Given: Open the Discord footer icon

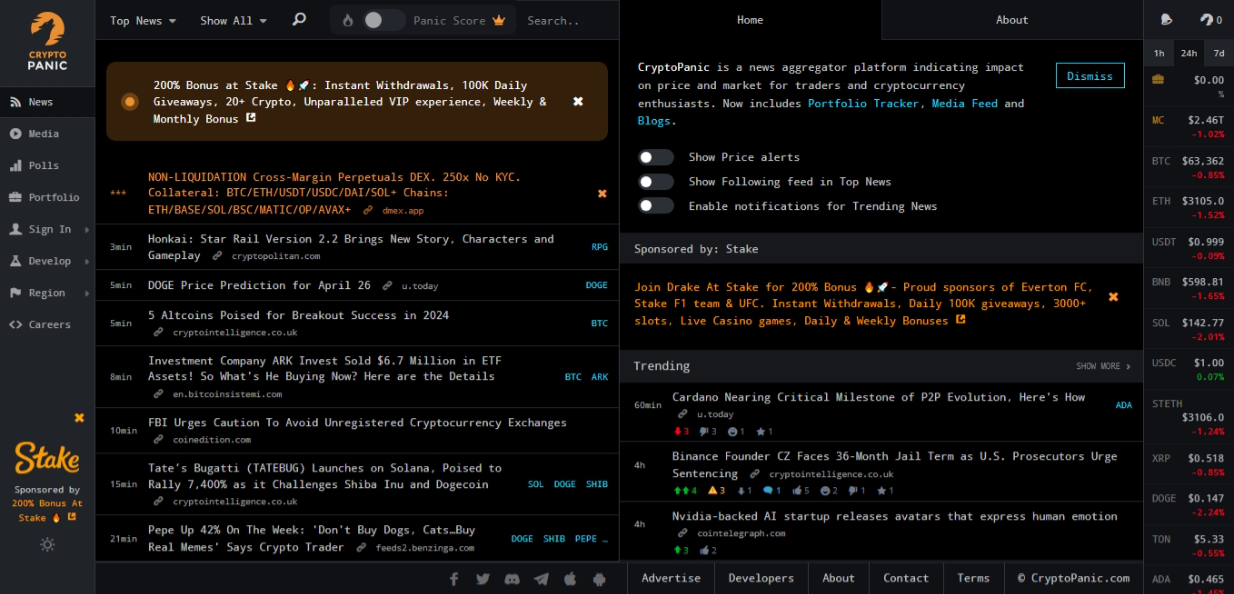Looking at the screenshot, I should [512, 578].
